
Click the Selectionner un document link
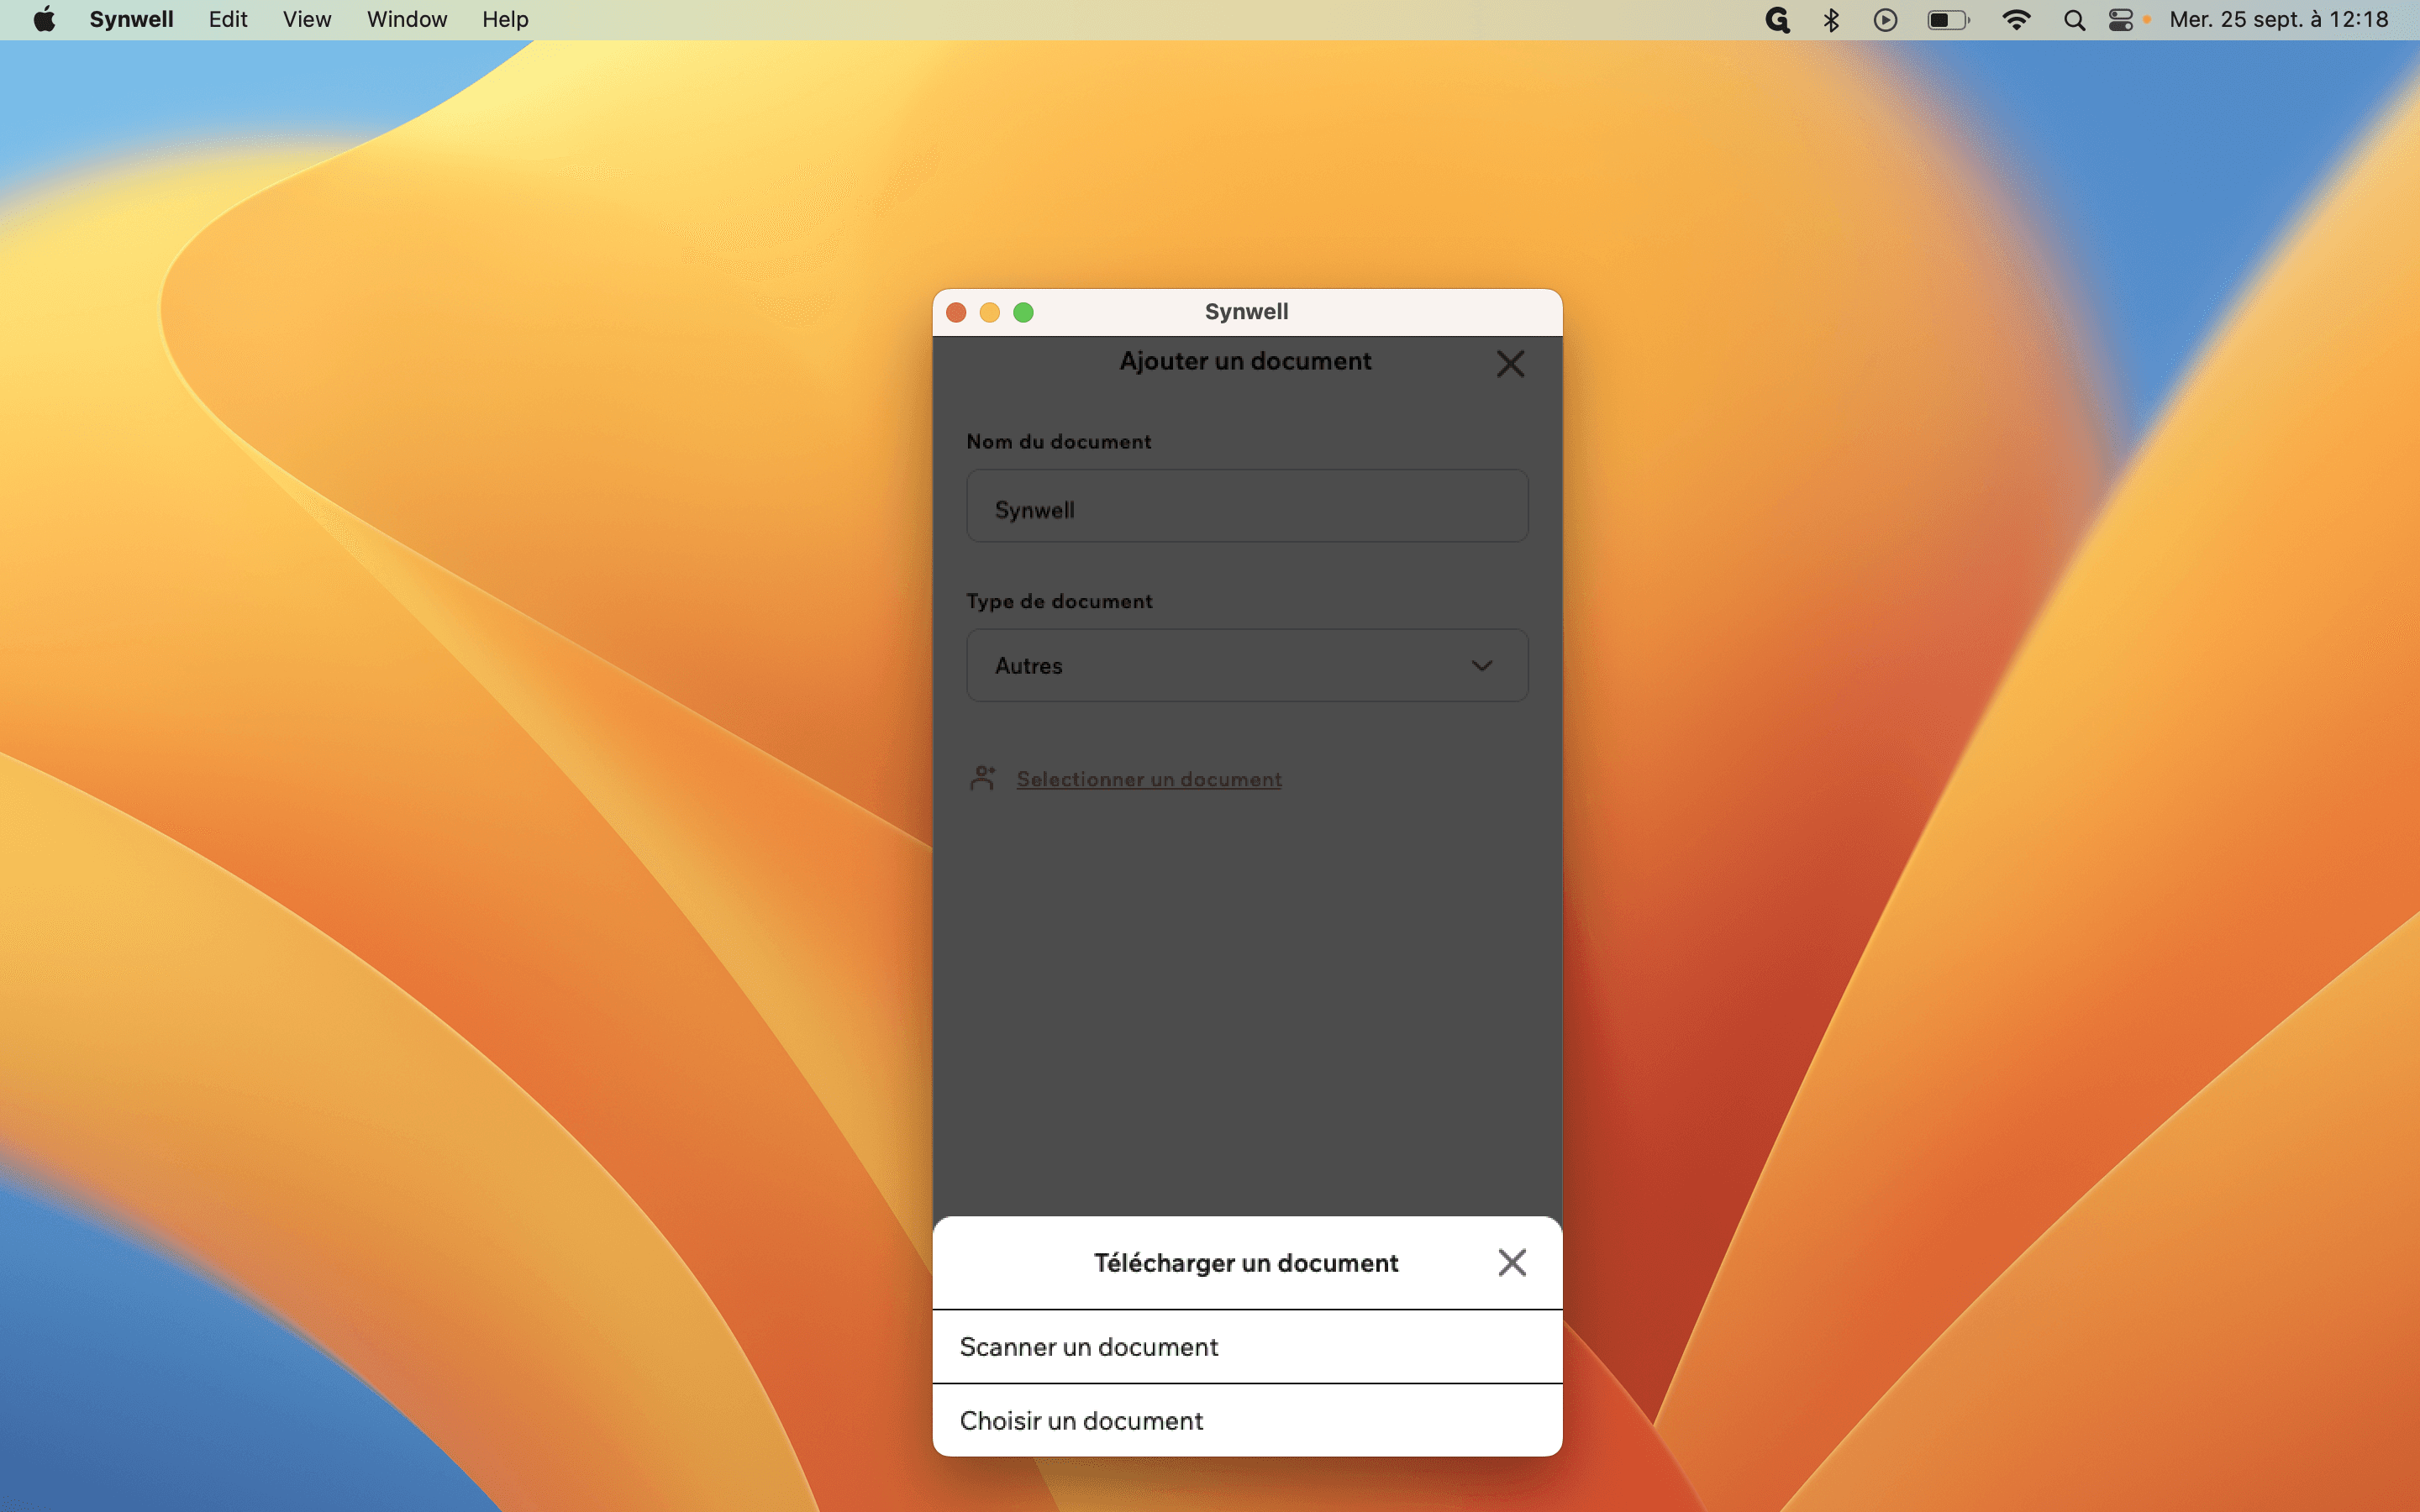point(1149,779)
